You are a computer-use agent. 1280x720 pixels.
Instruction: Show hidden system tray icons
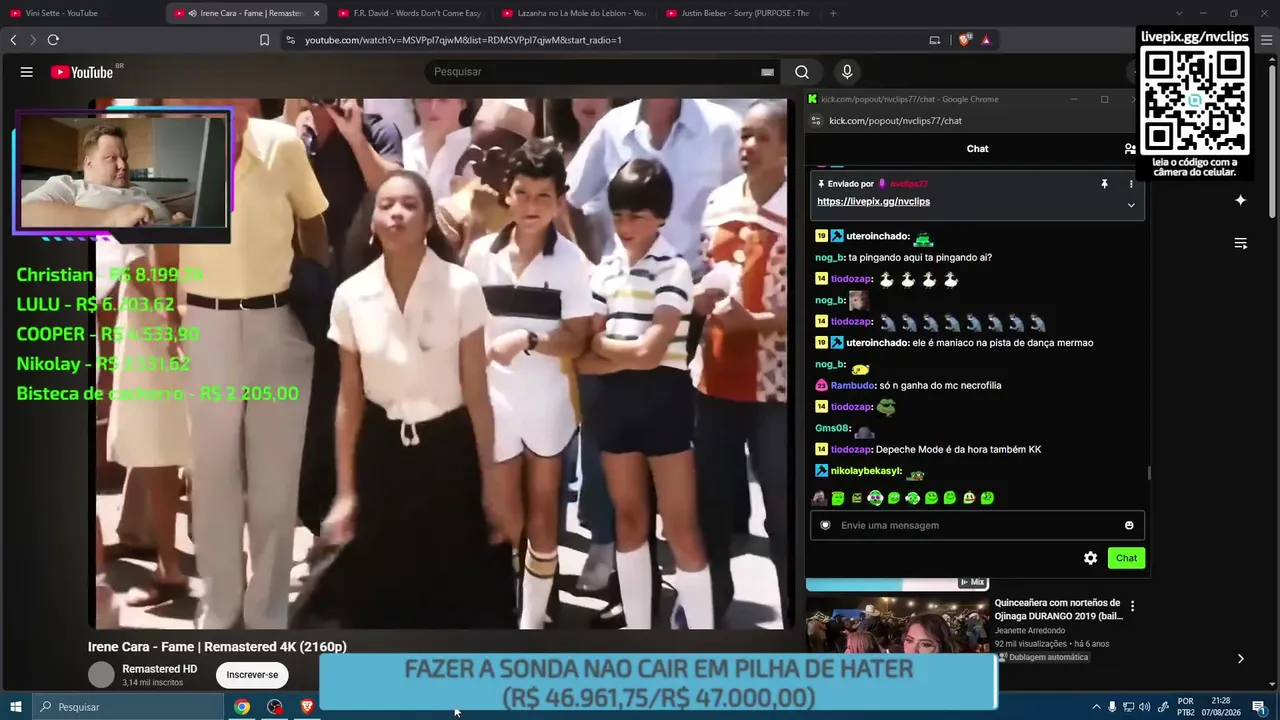coord(1096,707)
